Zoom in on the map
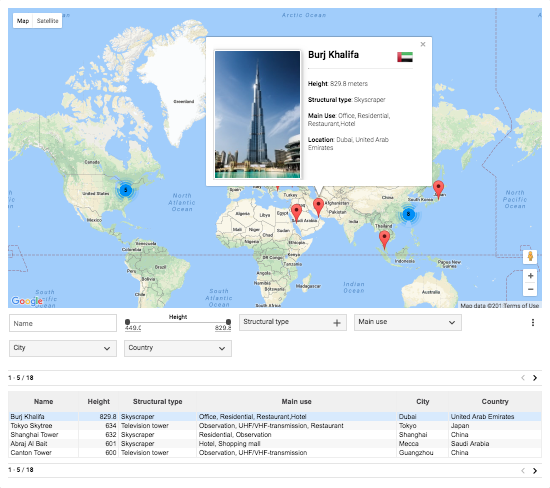550x488 pixels. [530, 276]
